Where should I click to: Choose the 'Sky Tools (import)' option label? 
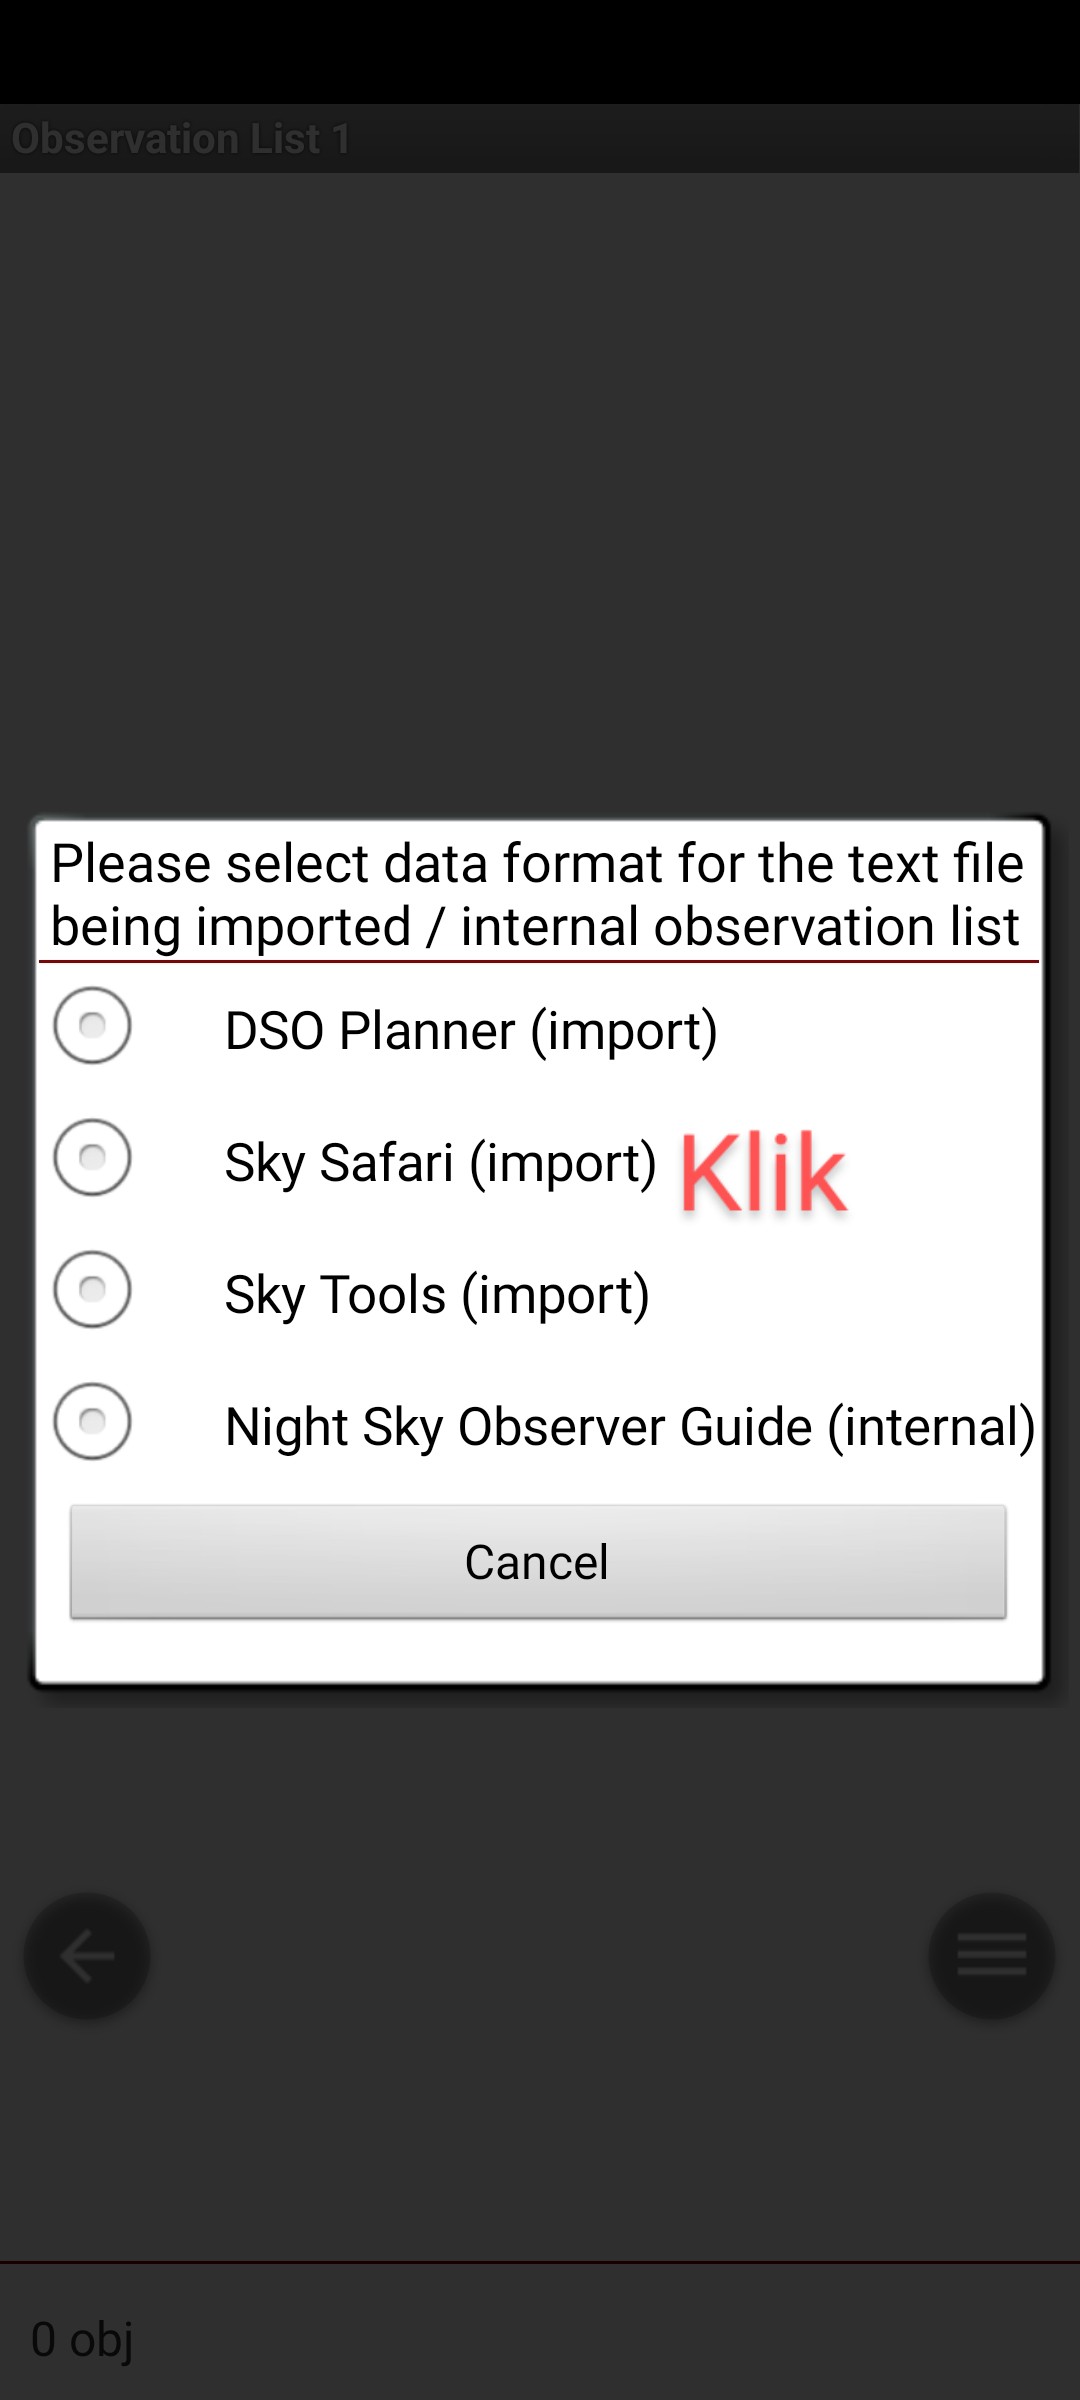(437, 1295)
